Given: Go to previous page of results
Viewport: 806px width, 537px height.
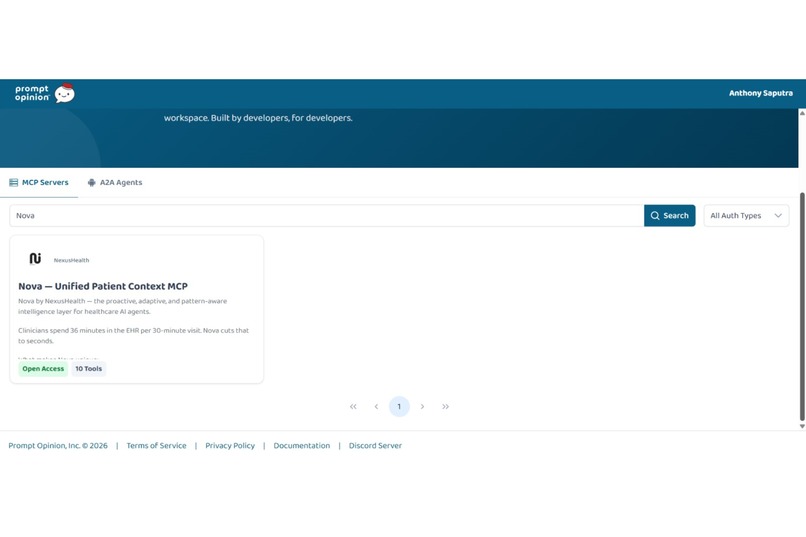Looking at the screenshot, I should pos(376,406).
